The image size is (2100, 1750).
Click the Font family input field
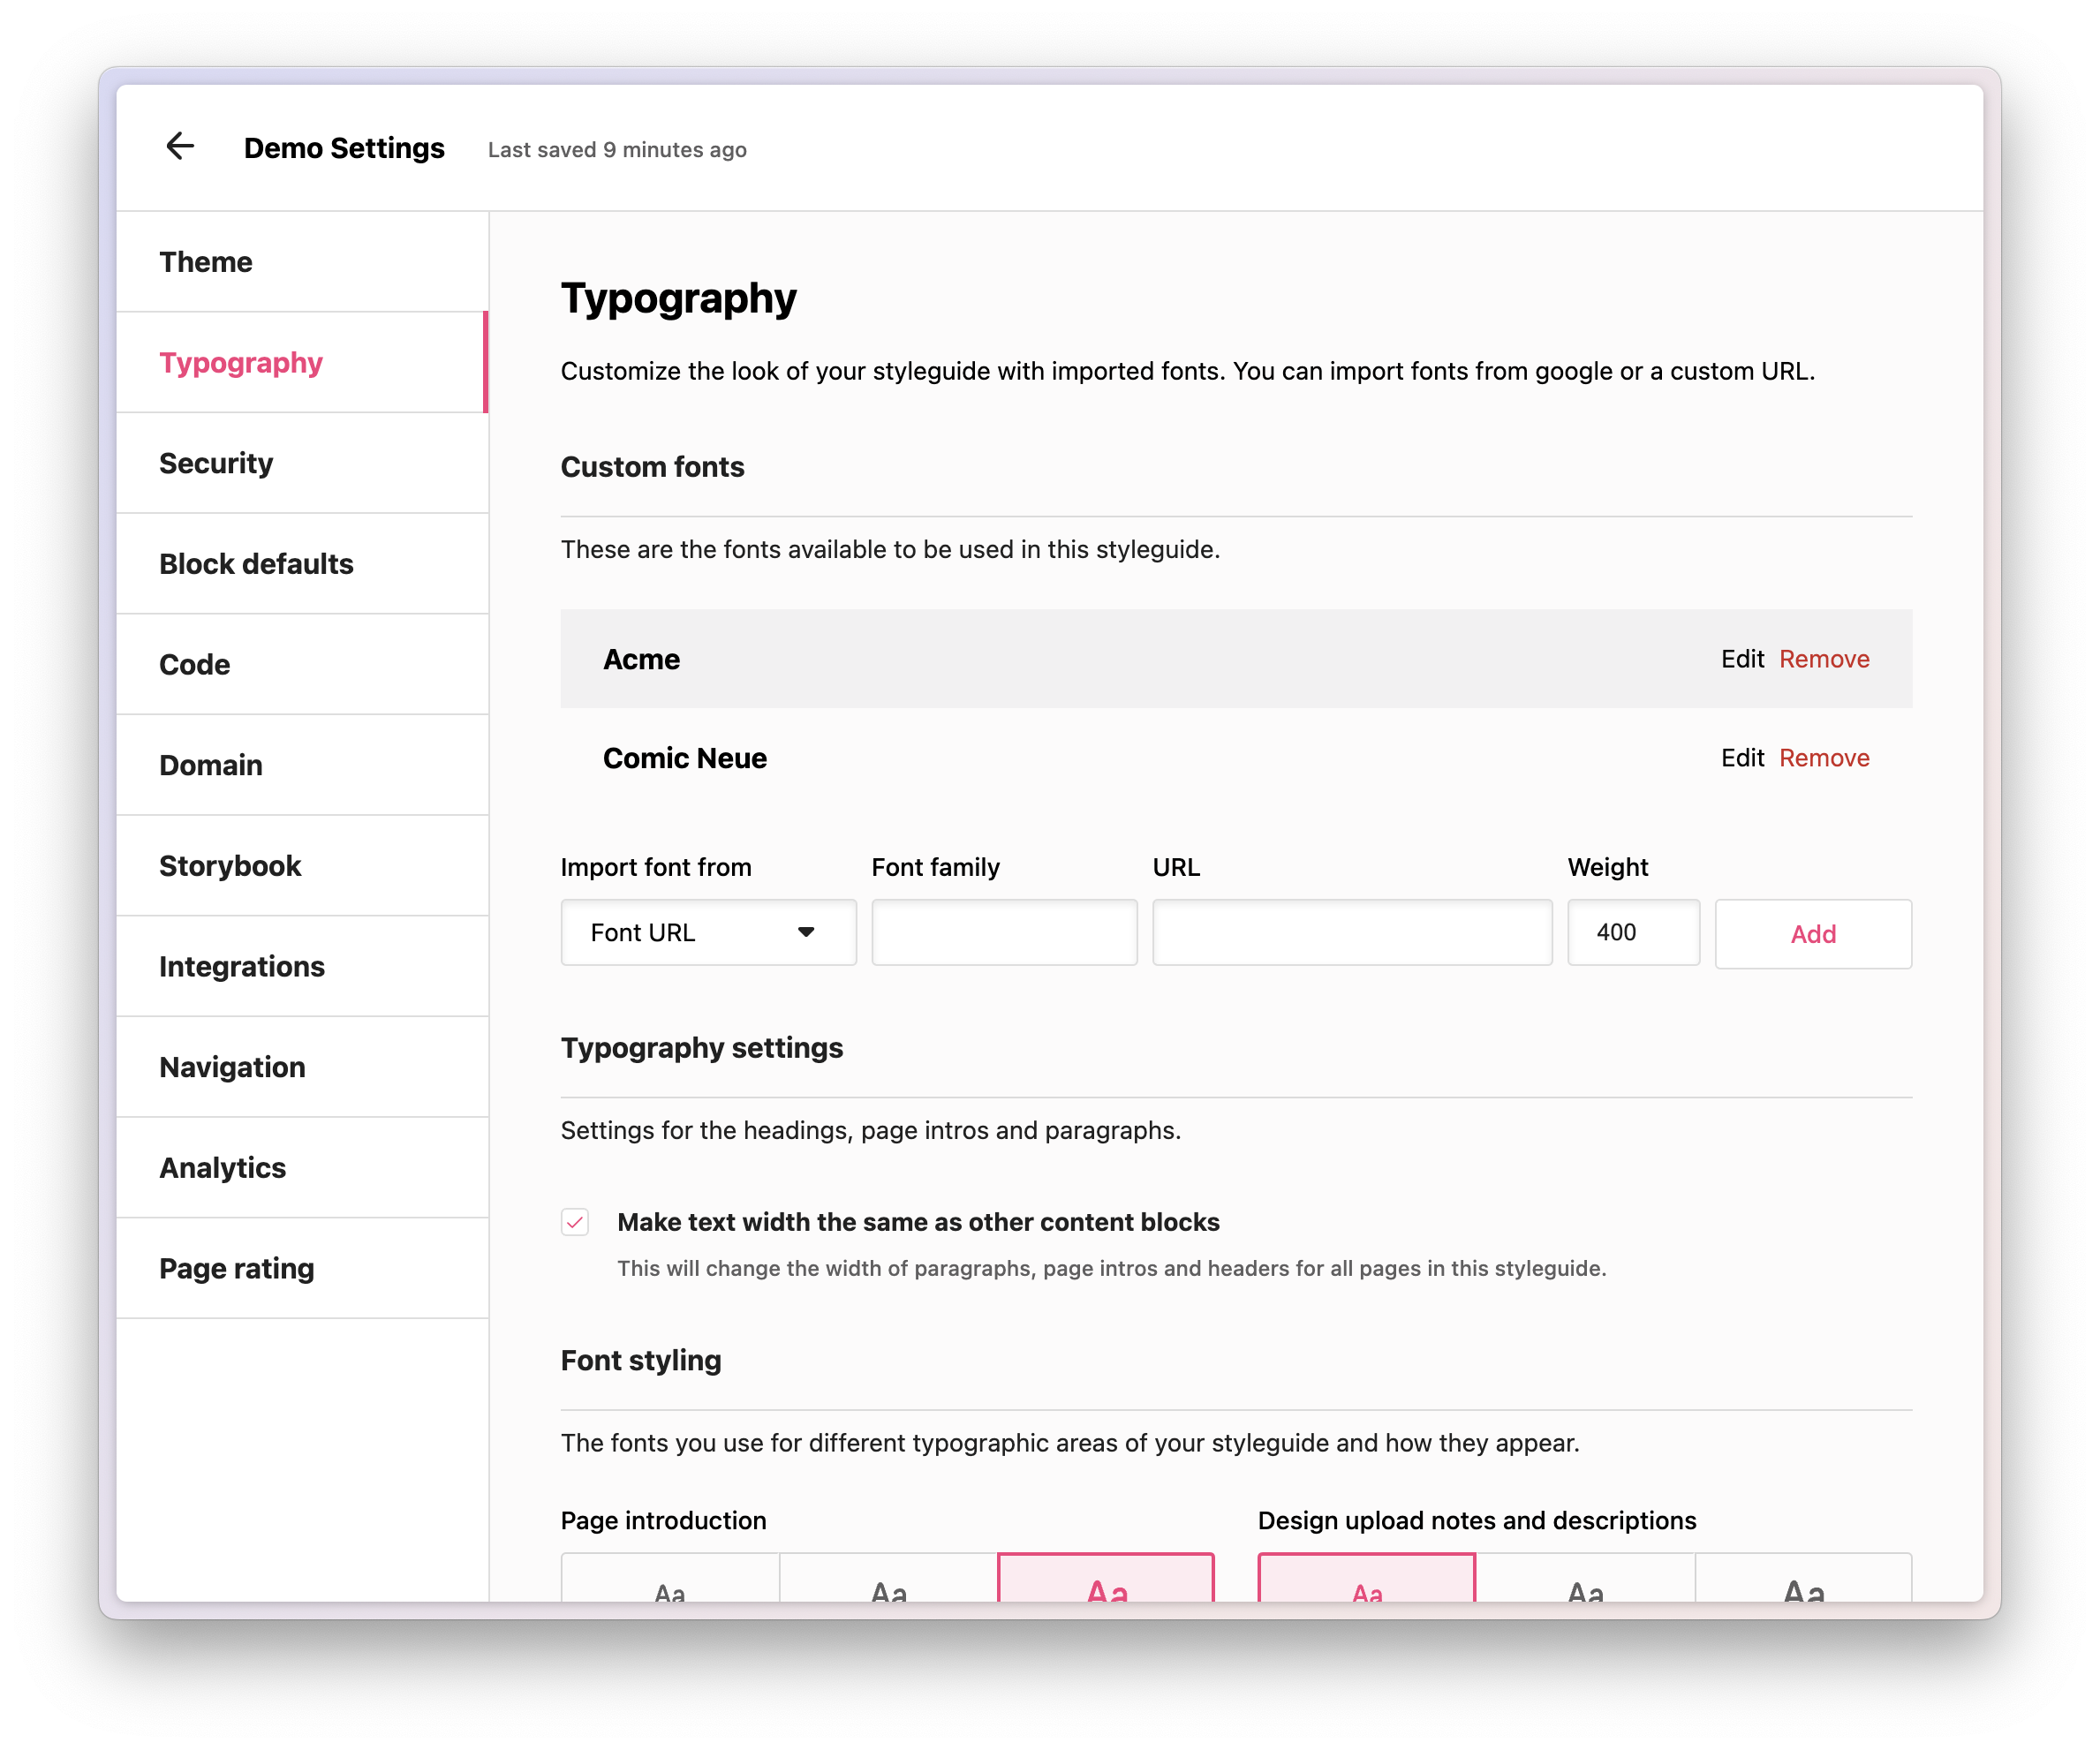pos(1004,933)
